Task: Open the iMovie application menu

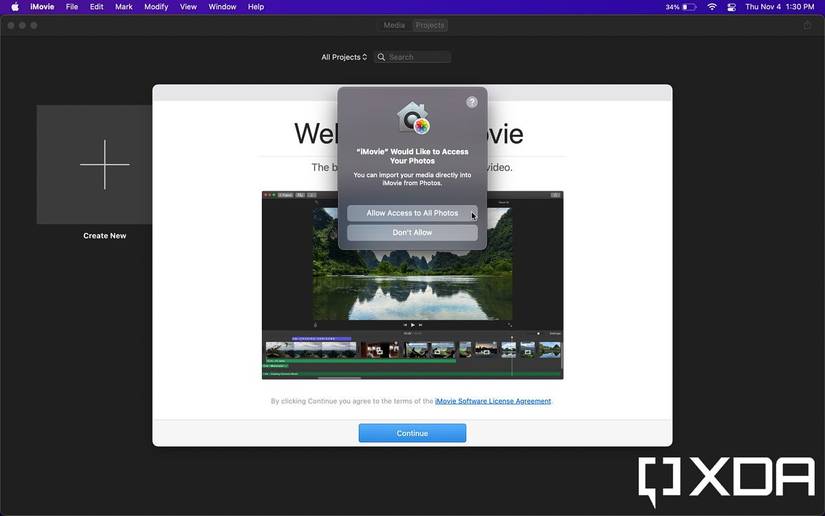Action: (x=42, y=7)
